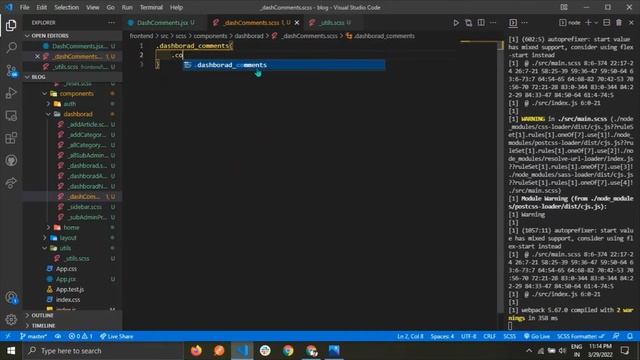Change SCSS language mode in status bar
Viewport: 640px width, 360px height.
[509, 336]
